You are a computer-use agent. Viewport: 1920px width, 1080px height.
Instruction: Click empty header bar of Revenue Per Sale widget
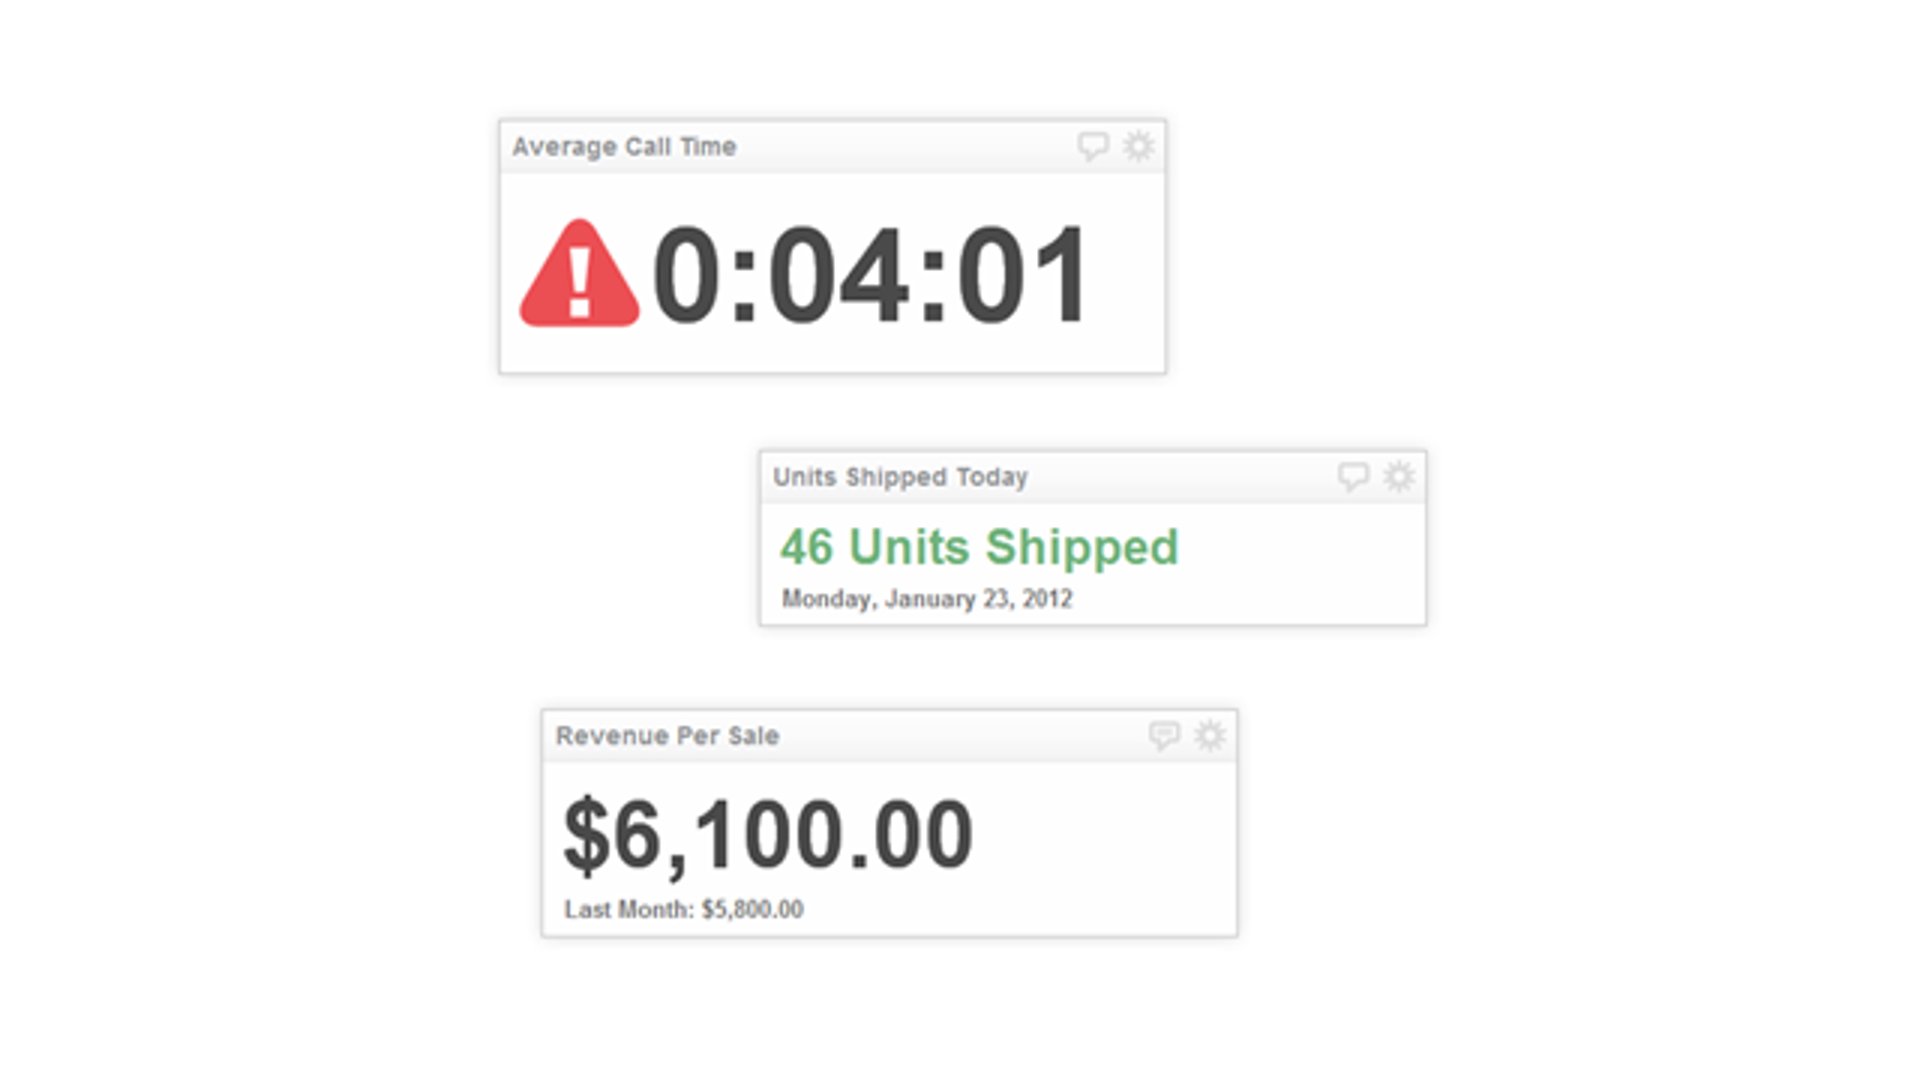[960, 736]
